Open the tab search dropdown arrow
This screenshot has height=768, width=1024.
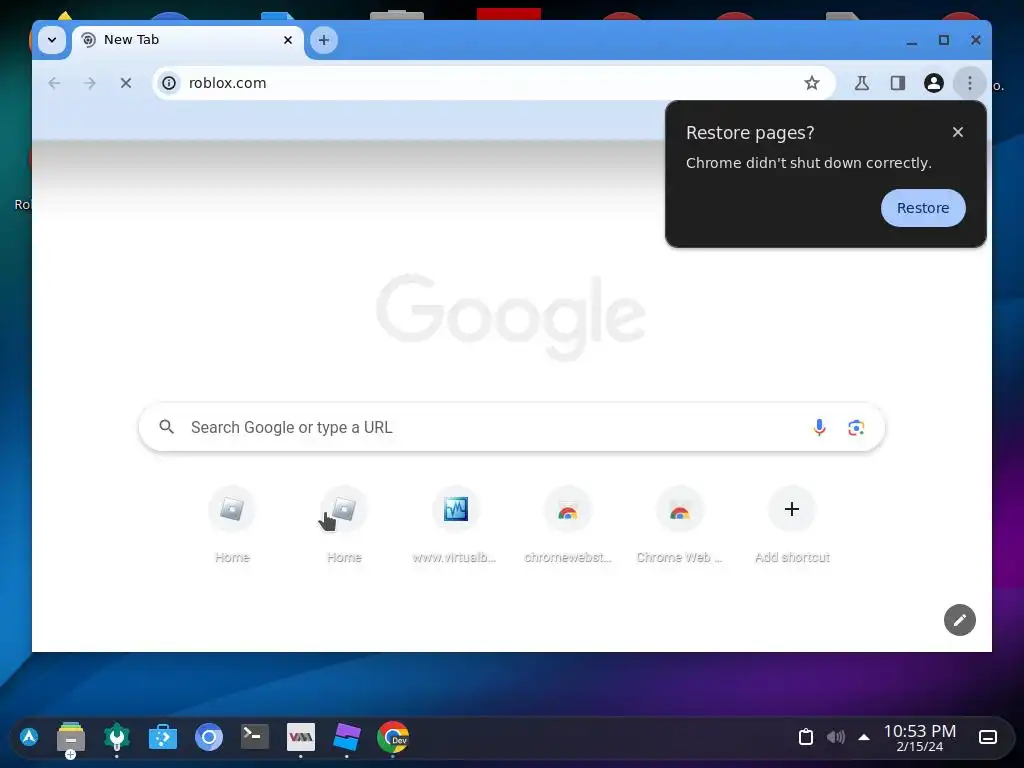[52, 40]
